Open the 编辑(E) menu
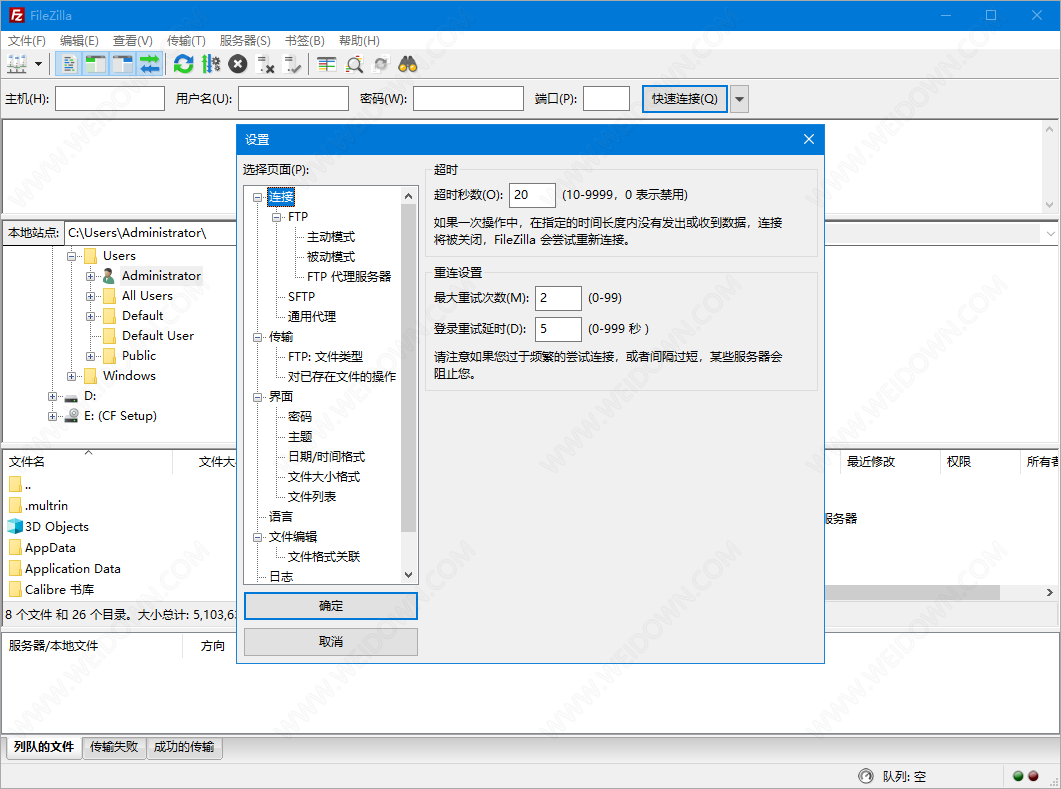Screen dimensions: 1061x789 (x=79, y=41)
